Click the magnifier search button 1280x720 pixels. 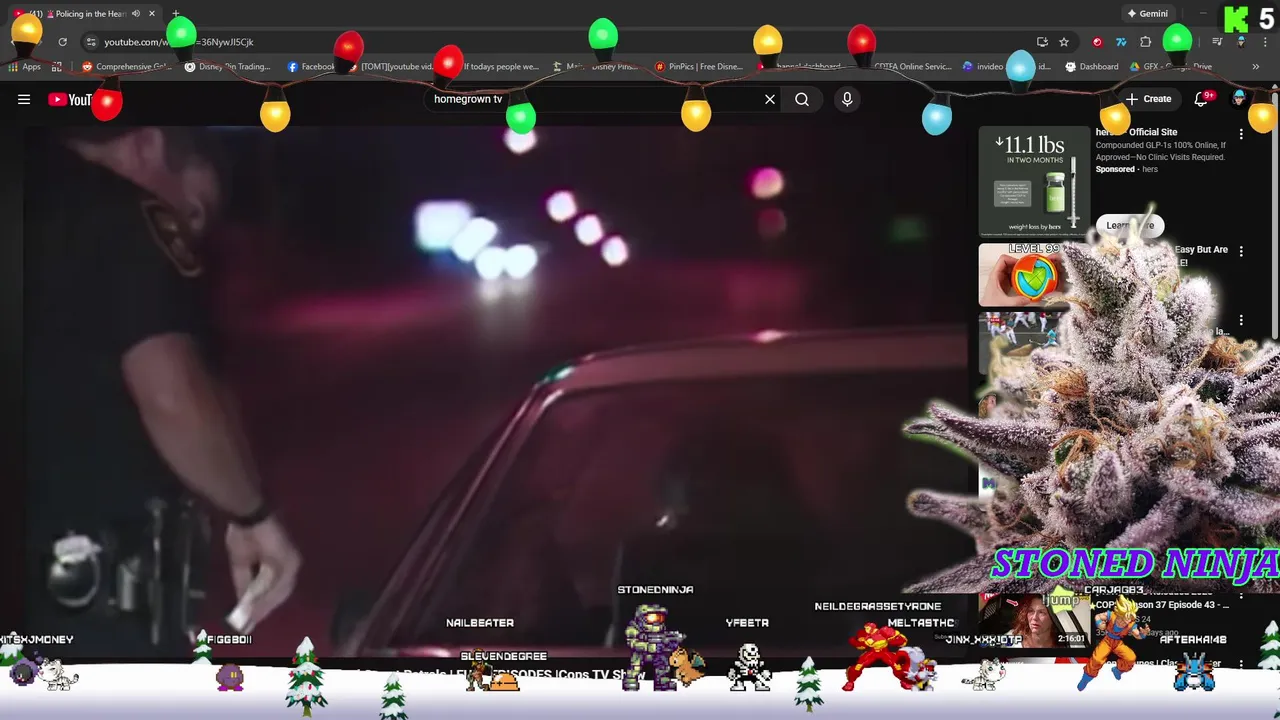coord(802,99)
